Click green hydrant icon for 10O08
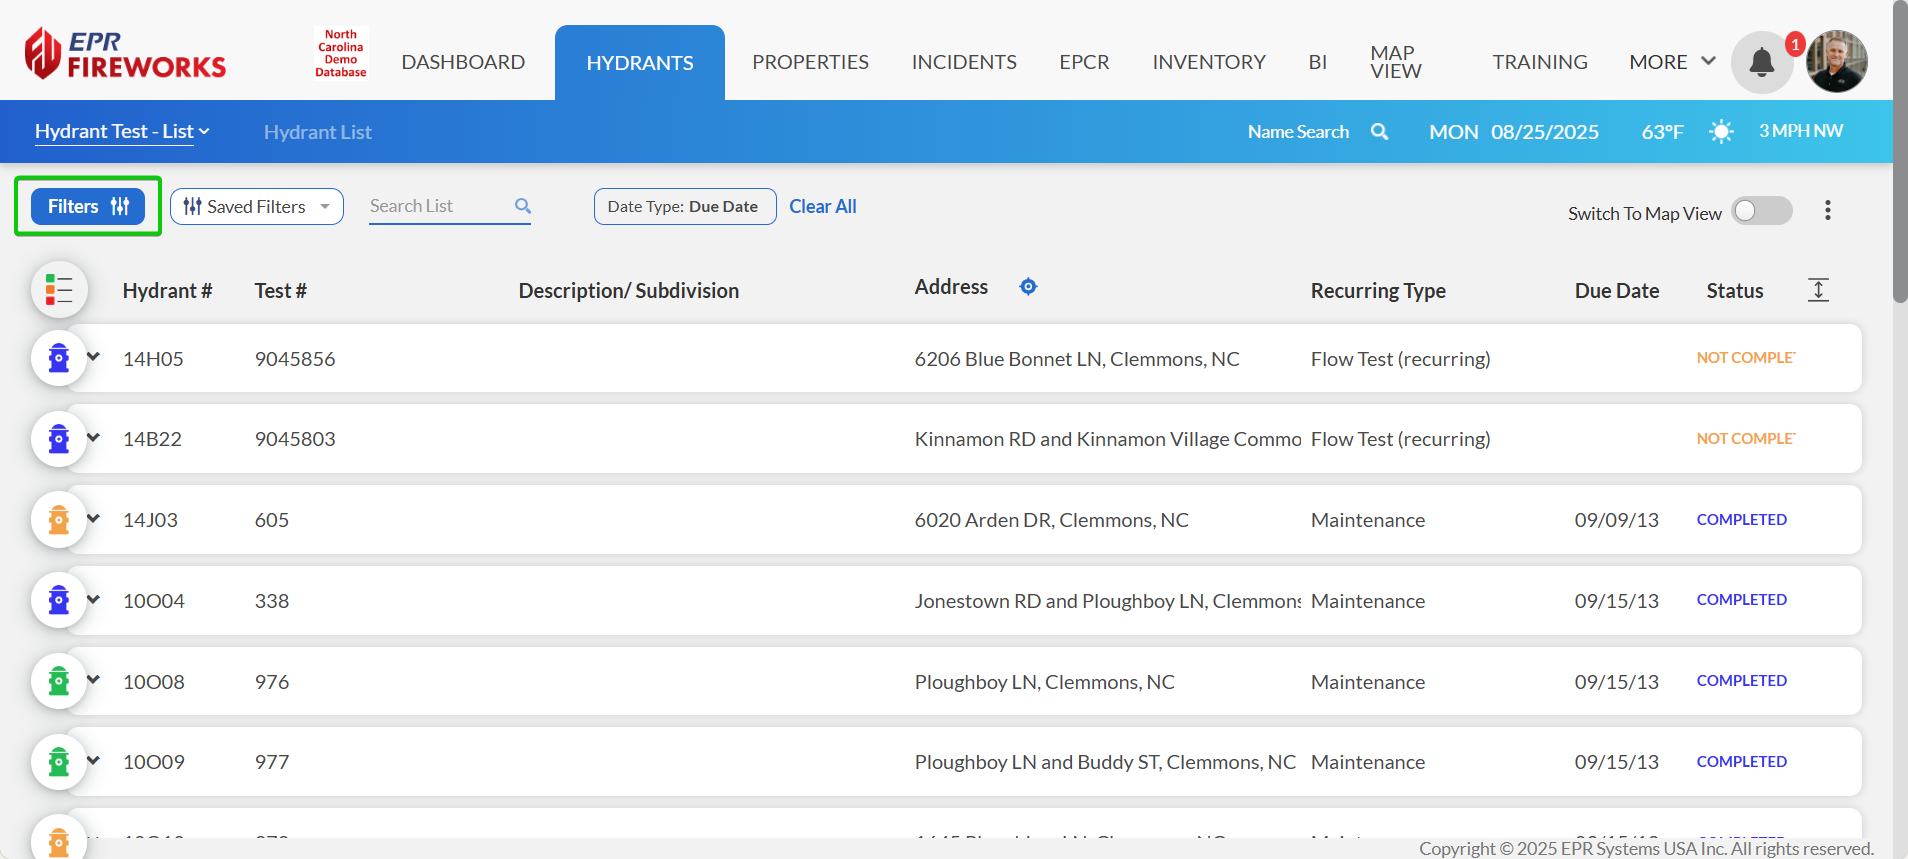This screenshot has width=1908, height=859. pos(59,681)
